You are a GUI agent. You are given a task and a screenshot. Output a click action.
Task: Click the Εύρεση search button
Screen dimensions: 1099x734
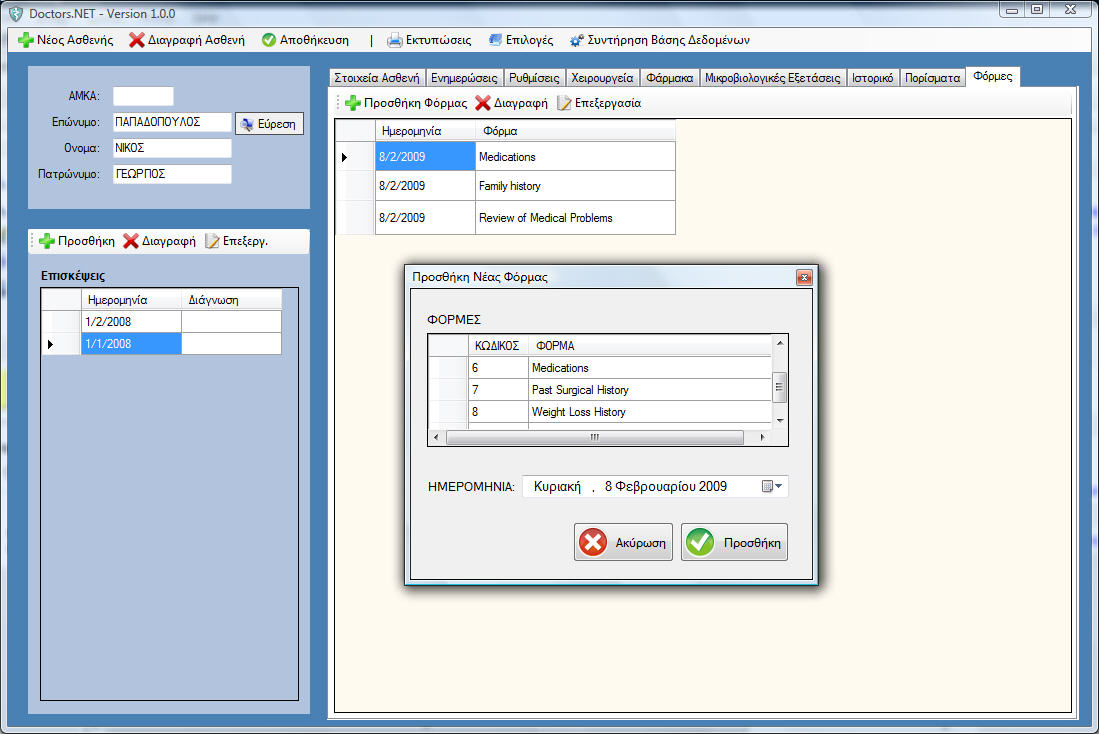click(x=269, y=124)
